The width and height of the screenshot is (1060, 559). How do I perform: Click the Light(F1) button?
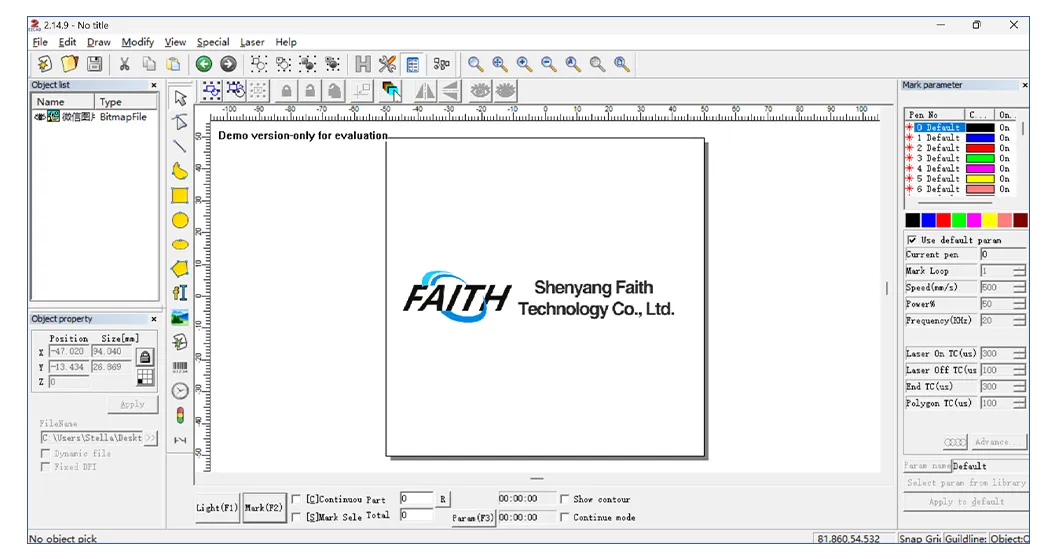(x=217, y=508)
